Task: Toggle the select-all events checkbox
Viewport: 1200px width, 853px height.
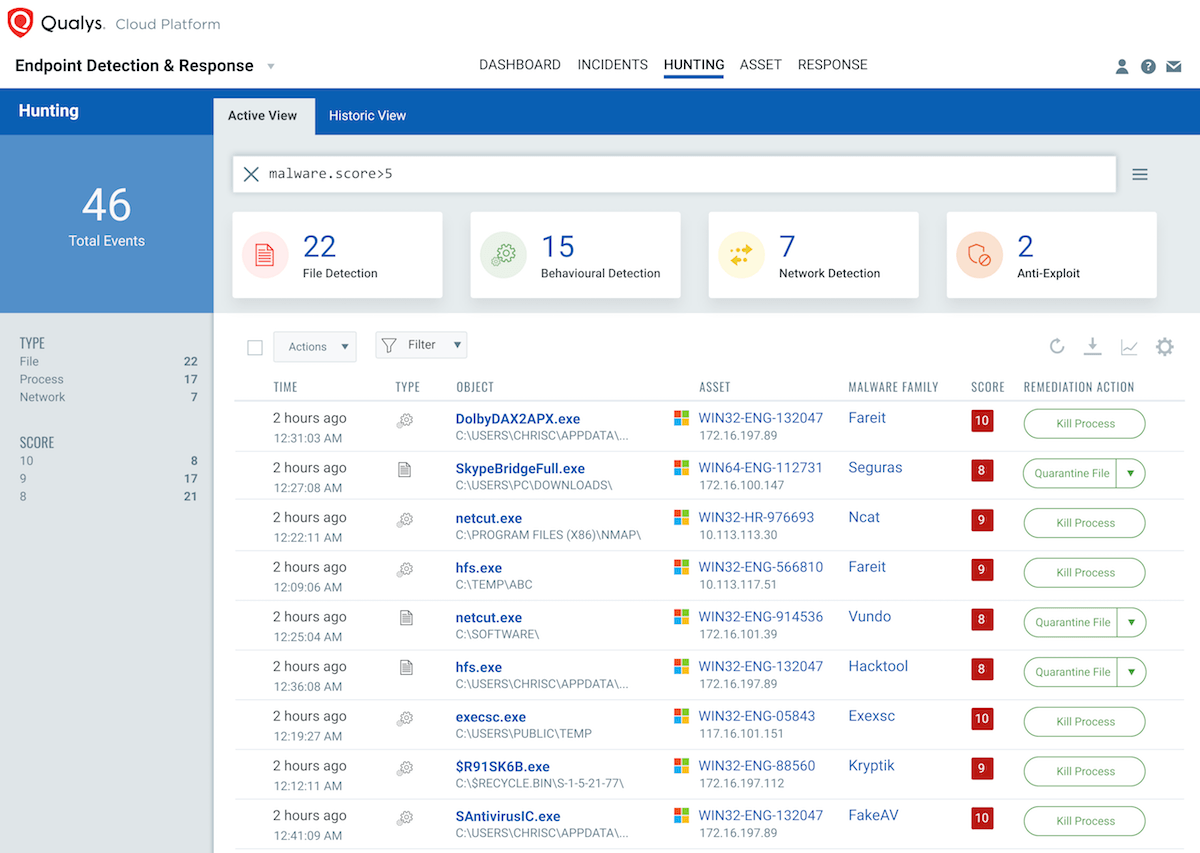Action: pos(255,348)
